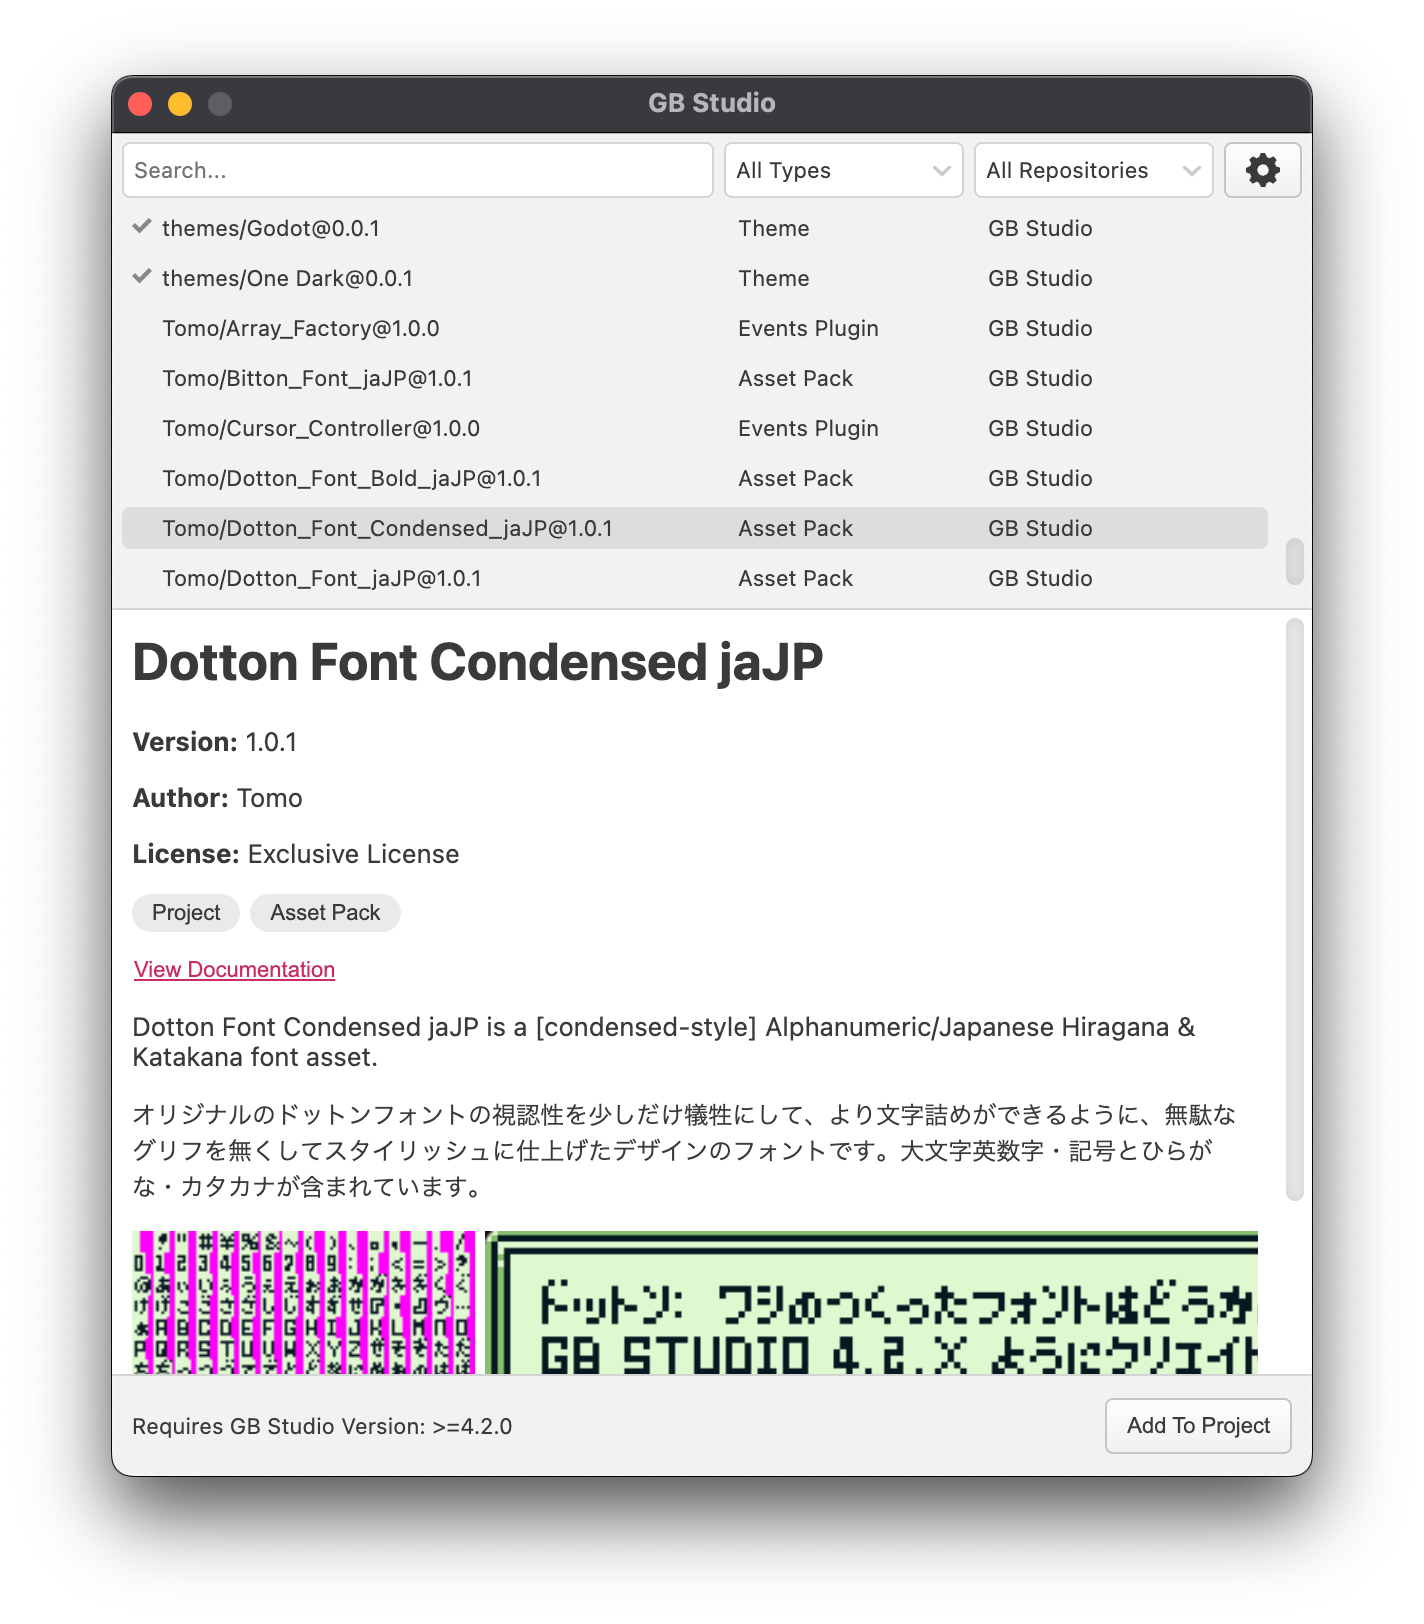The height and width of the screenshot is (1624, 1424).
Task: Click the Author: Tomo line
Action: [217, 798]
